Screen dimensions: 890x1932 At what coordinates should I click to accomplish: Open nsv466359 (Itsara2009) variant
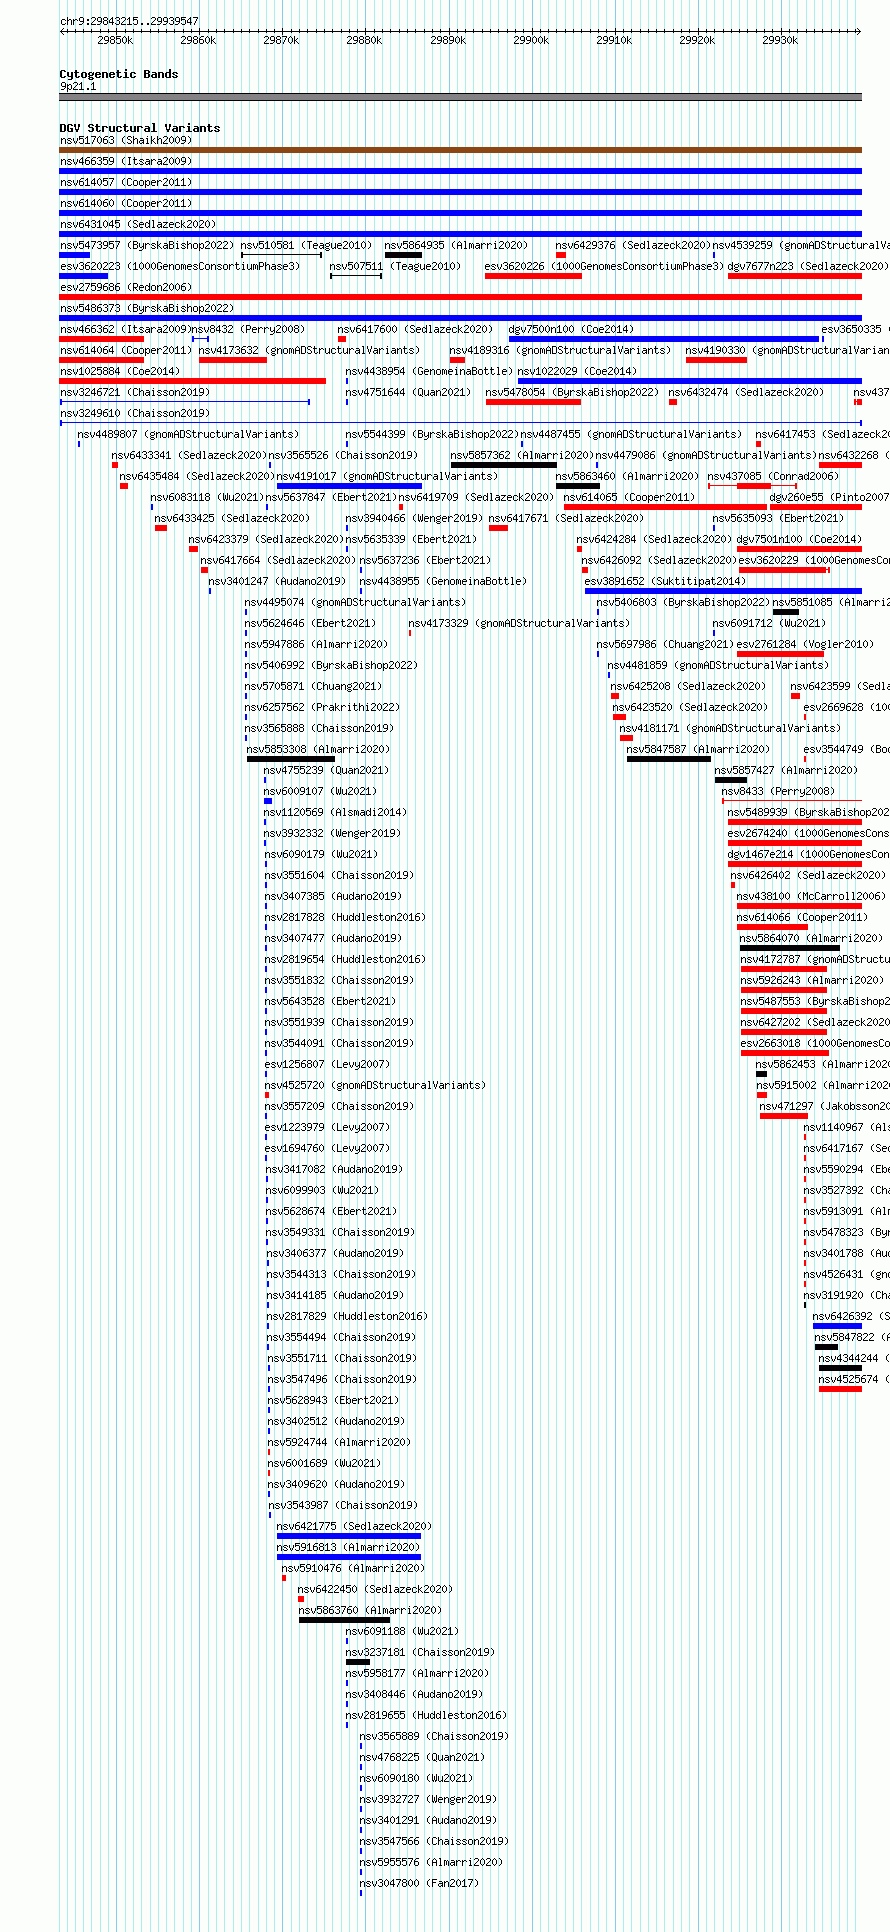click(126, 161)
